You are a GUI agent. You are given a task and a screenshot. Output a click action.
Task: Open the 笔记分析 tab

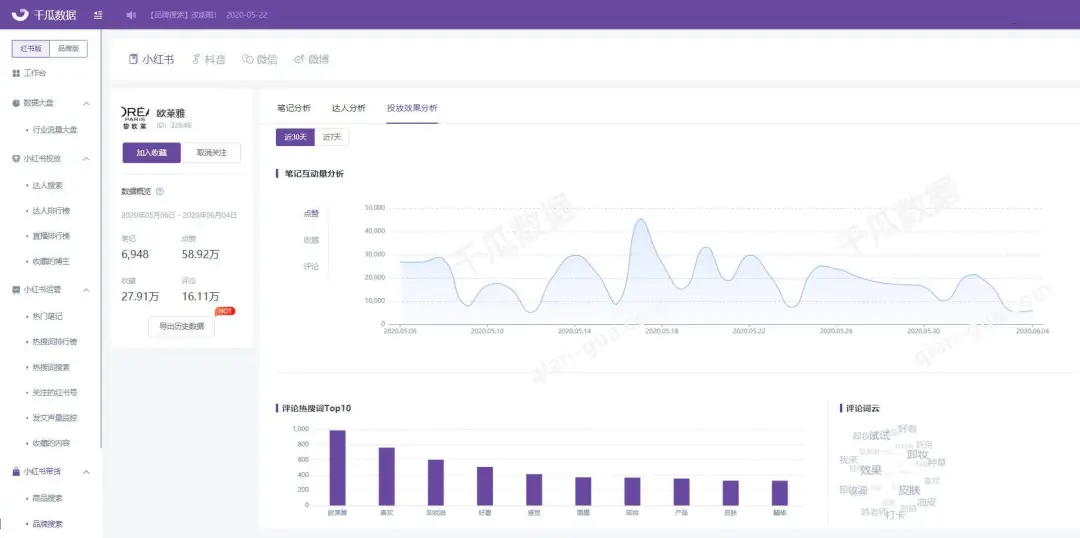tap(293, 108)
